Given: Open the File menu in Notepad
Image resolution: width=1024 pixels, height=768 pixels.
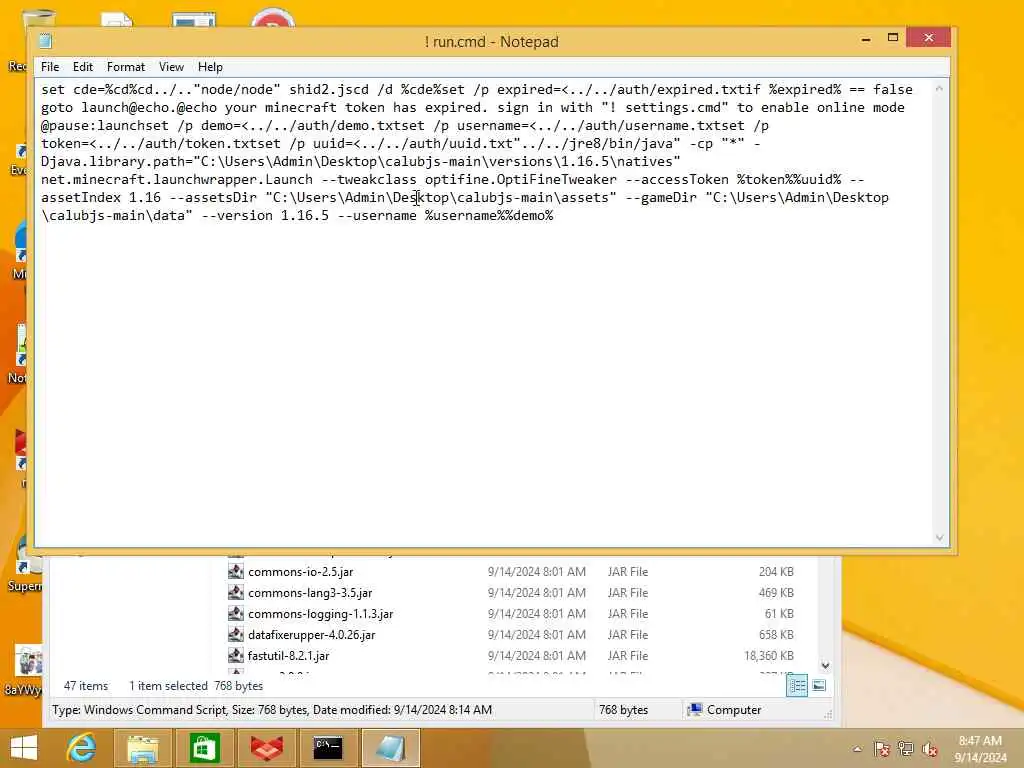Looking at the screenshot, I should coord(50,67).
